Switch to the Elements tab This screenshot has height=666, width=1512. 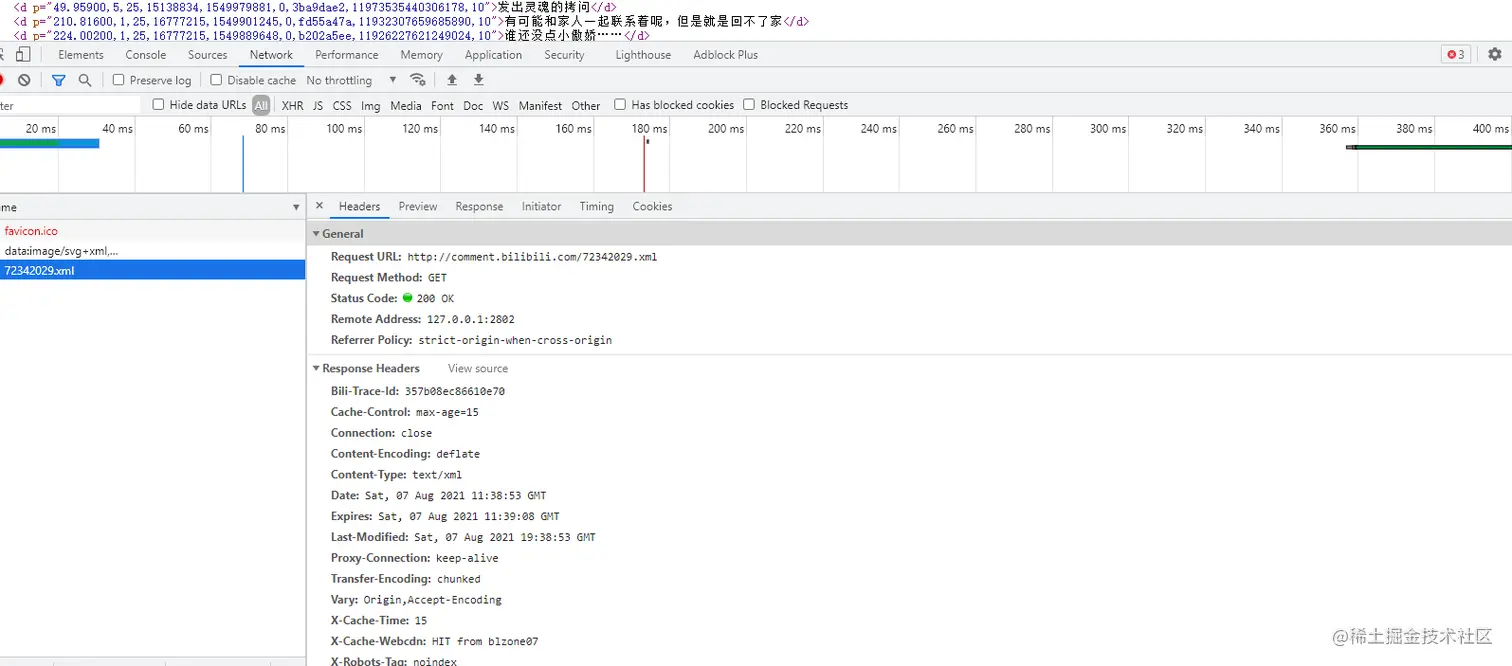81,55
